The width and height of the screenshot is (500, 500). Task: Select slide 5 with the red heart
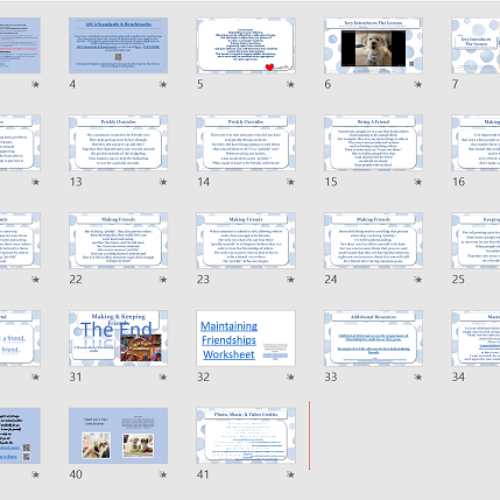[x=246, y=45]
